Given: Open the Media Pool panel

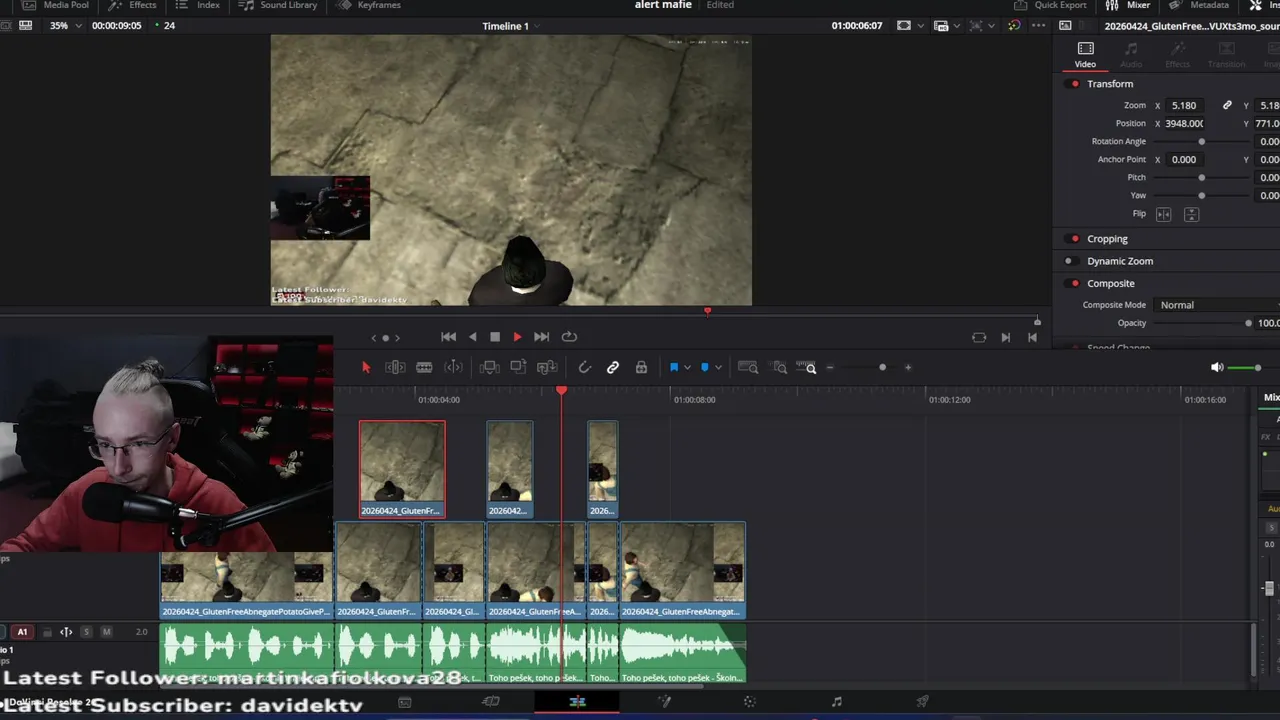Looking at the screenshot, I should (56, 5).
